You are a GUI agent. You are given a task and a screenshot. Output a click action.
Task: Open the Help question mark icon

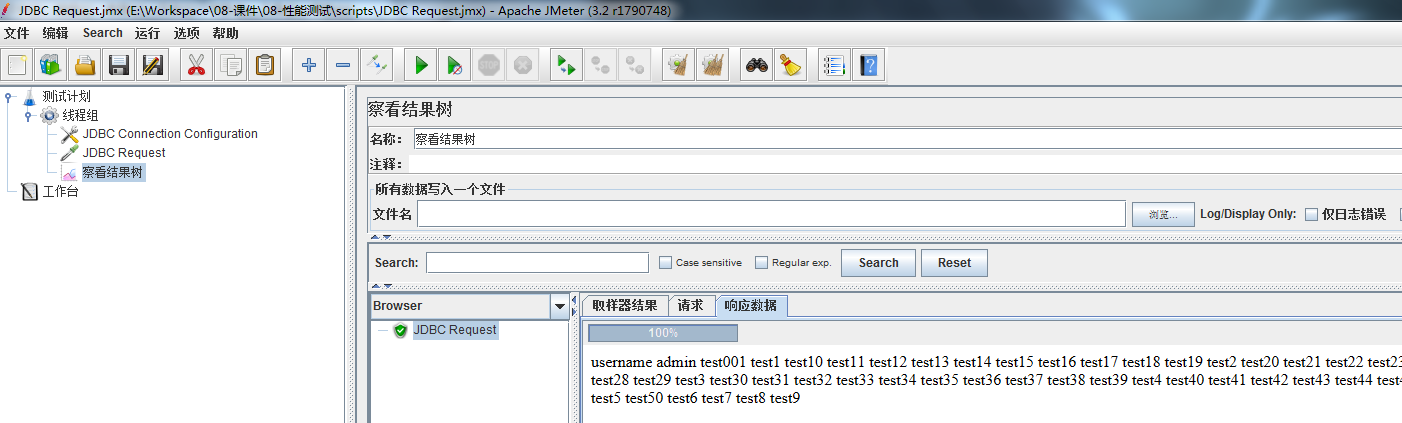click(x=868, y=66)
